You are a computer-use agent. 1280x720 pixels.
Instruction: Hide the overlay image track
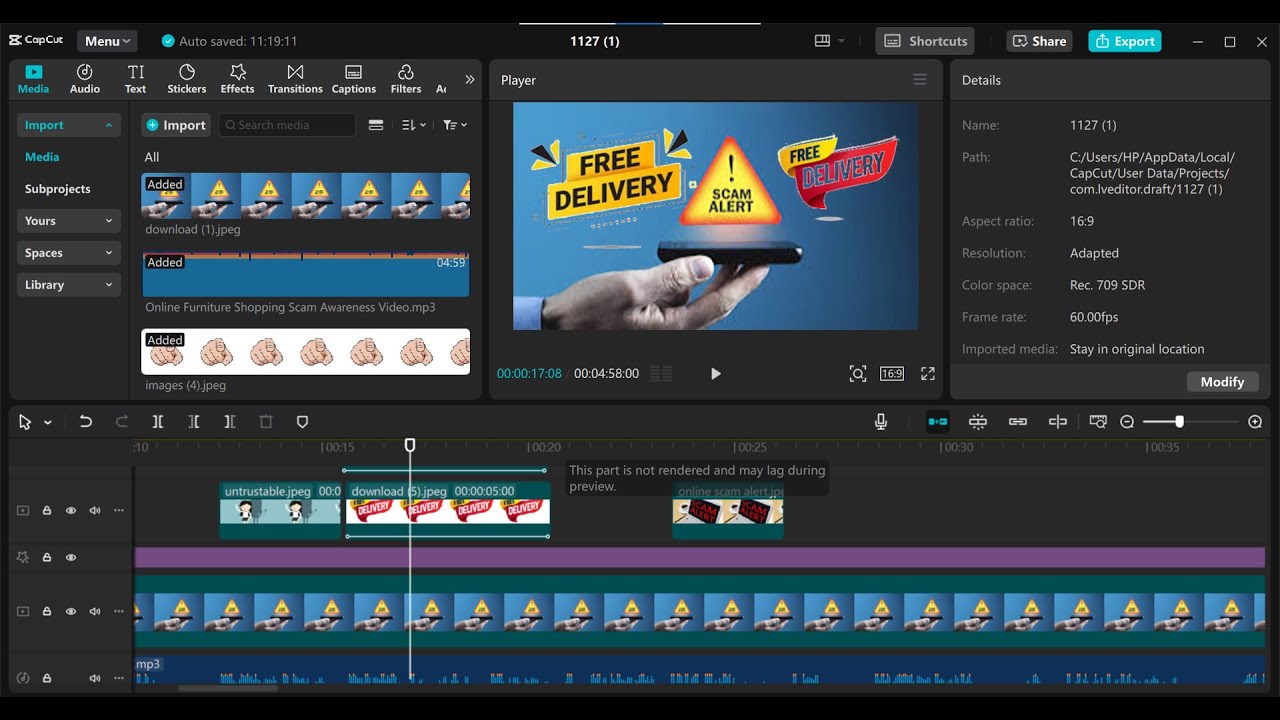coord(71,511)
